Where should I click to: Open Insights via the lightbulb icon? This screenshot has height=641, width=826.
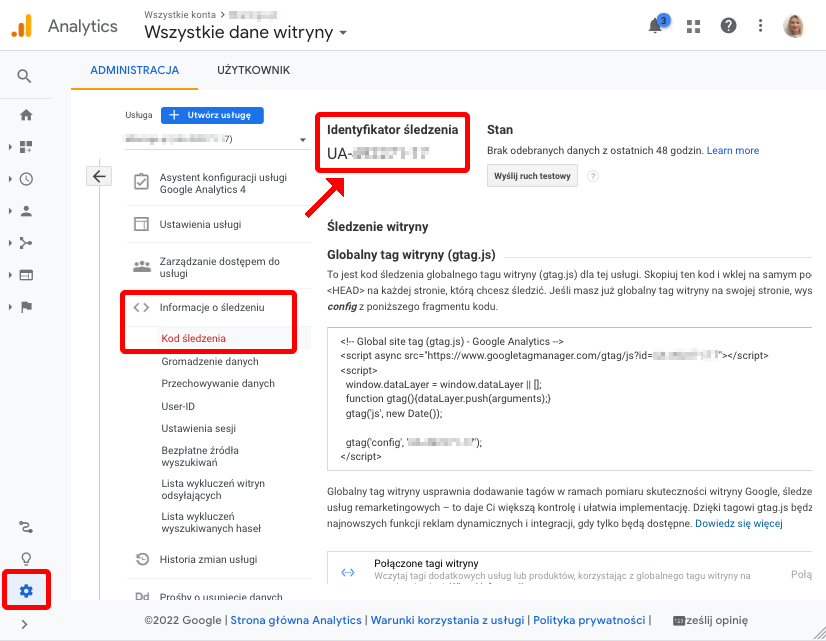pos(26,558)
